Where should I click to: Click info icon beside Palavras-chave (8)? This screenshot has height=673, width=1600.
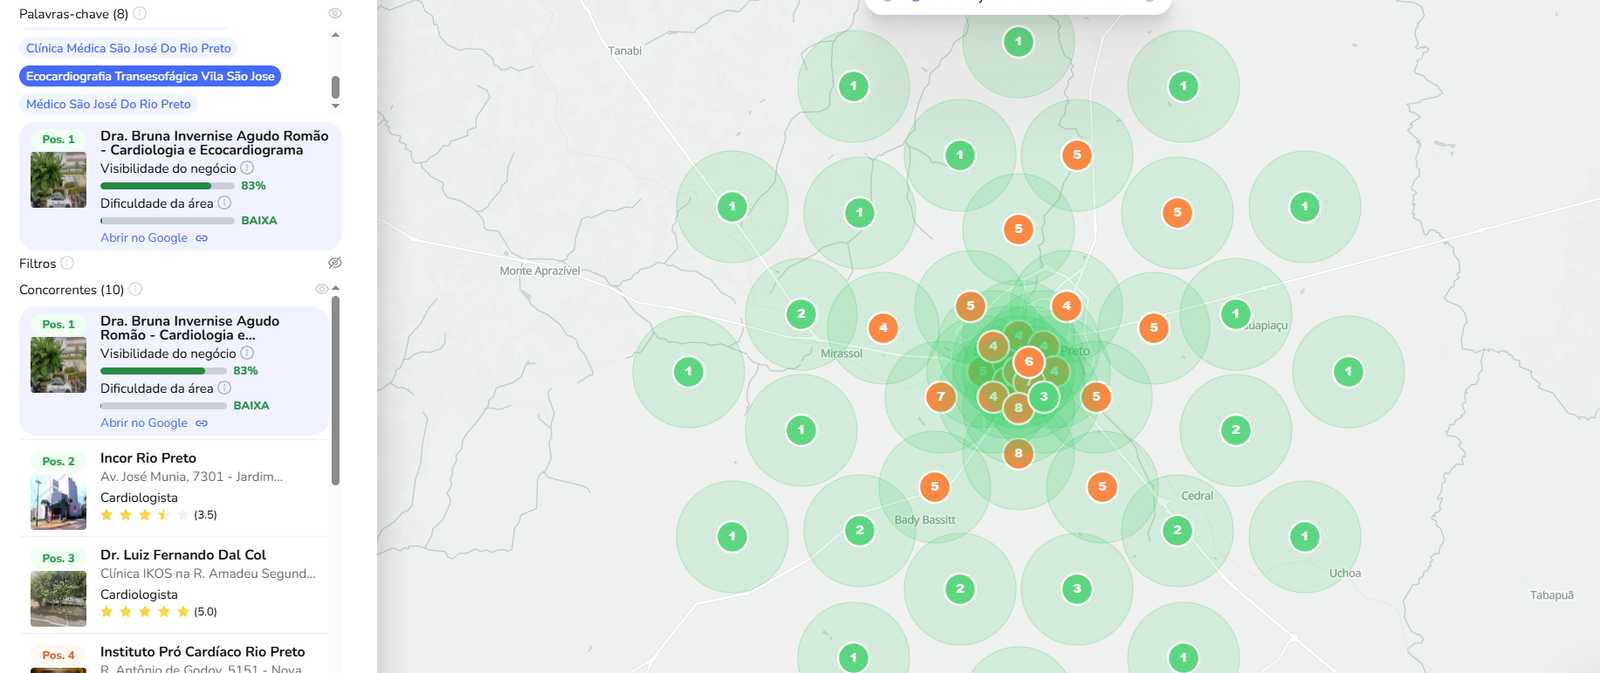pyautogui.click(x=140, y=13)
